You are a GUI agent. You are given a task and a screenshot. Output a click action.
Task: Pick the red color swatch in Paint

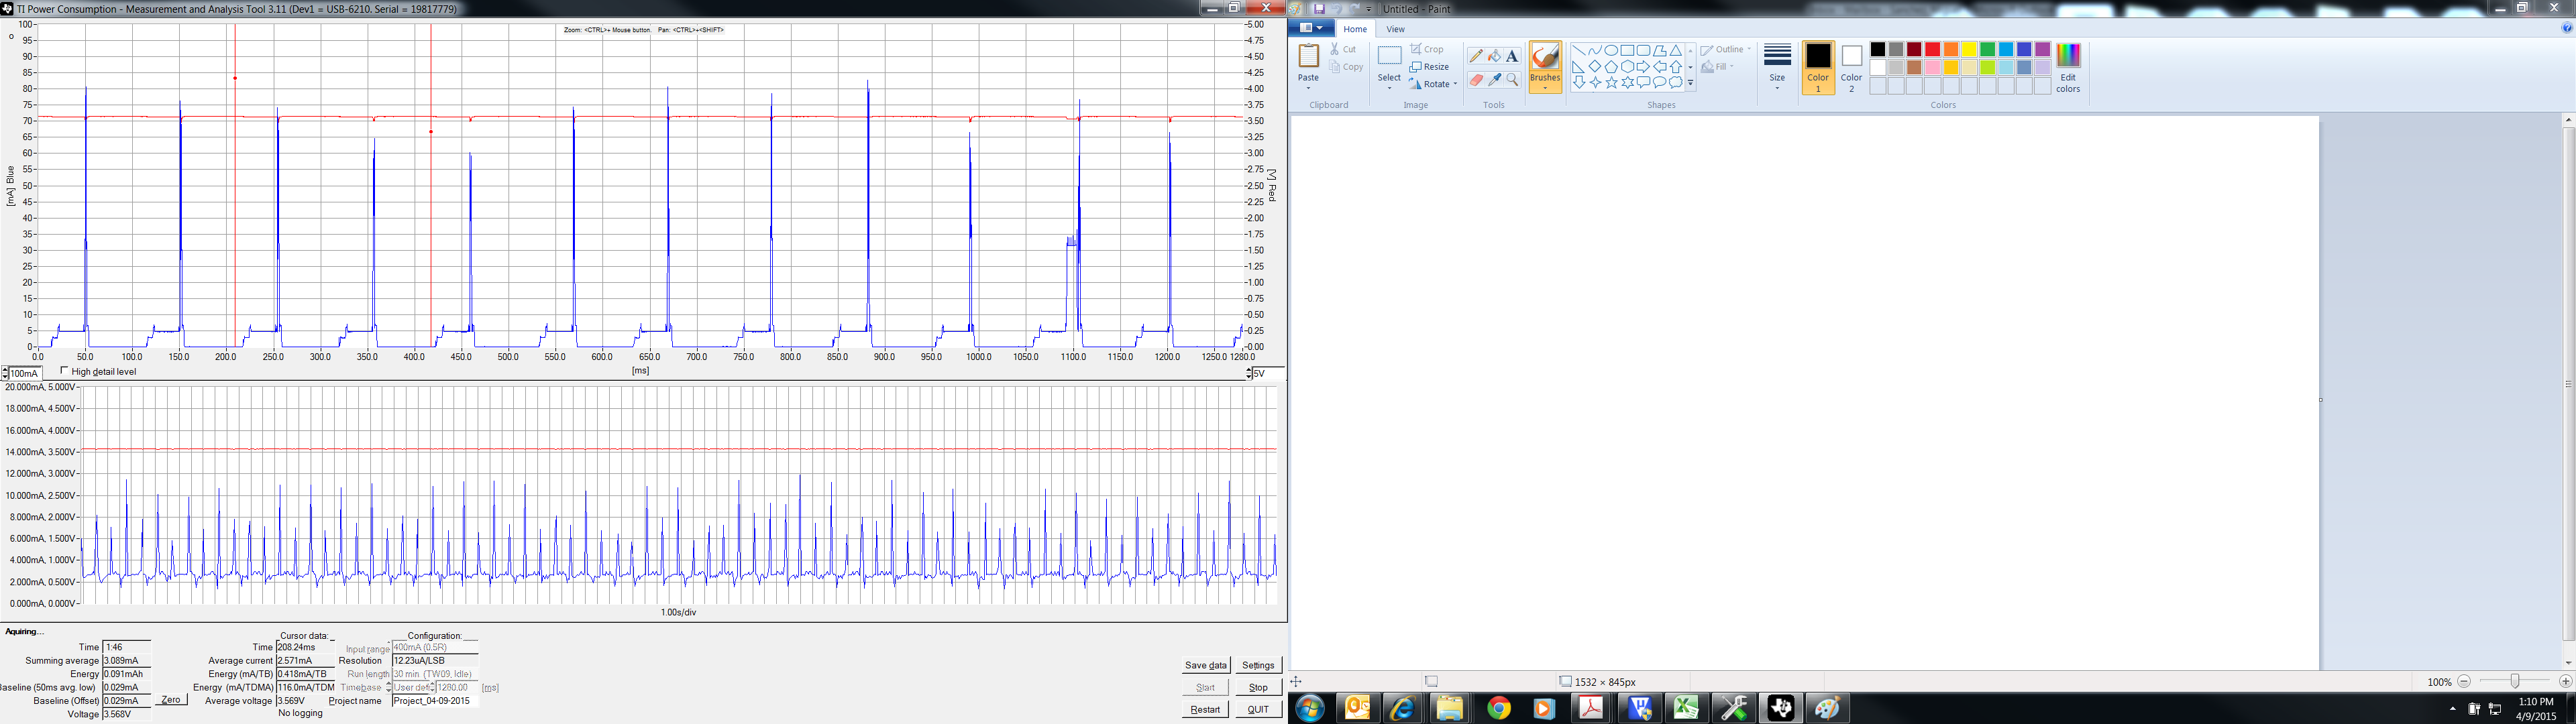[x=1932, y=50]
